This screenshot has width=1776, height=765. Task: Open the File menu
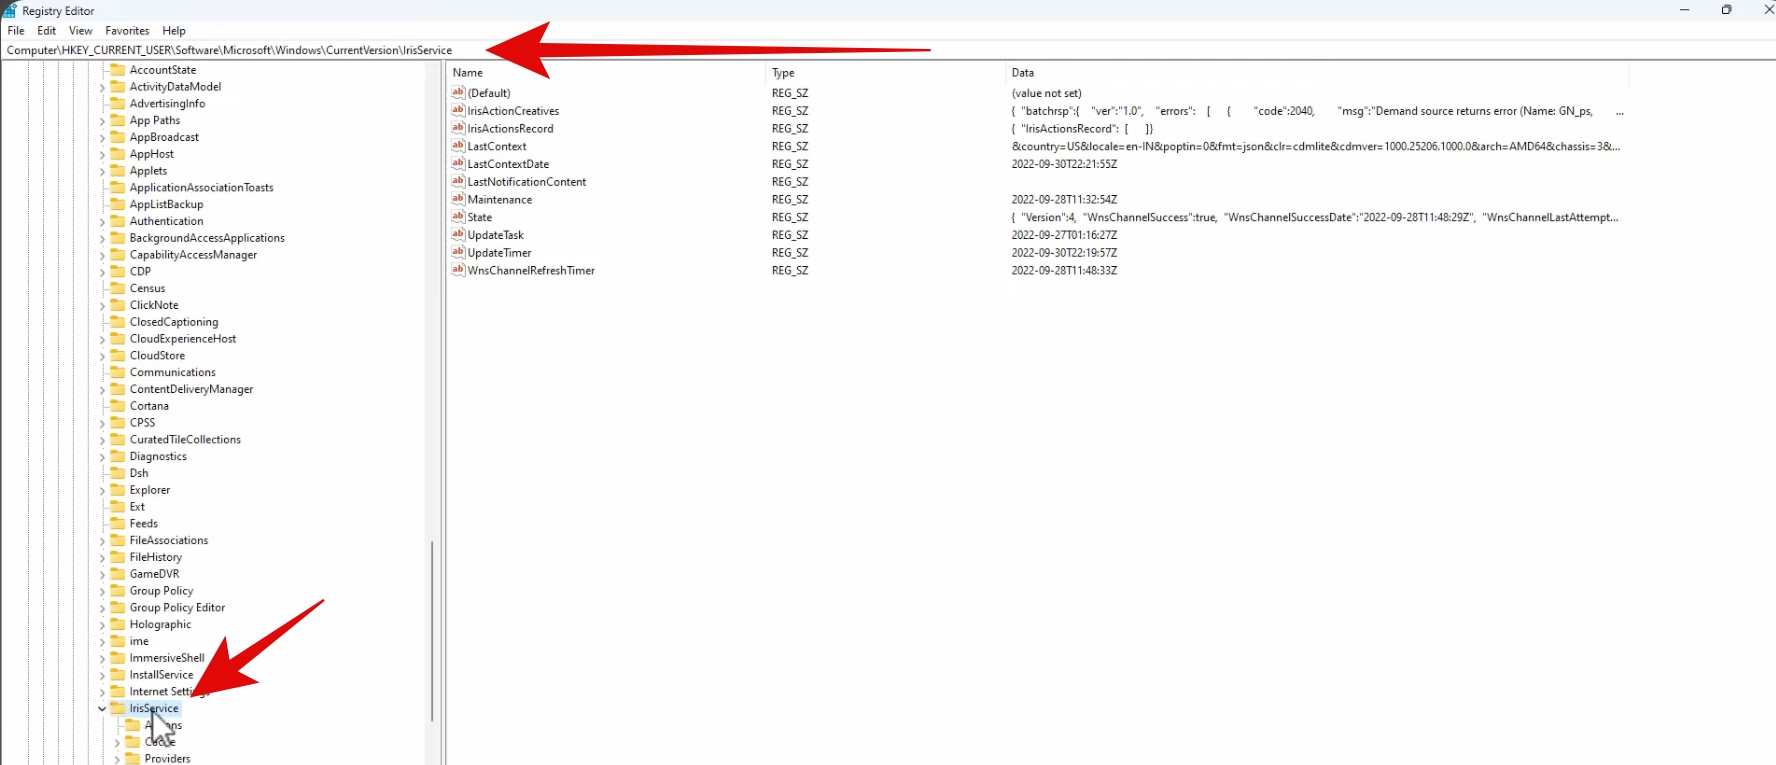16,31
